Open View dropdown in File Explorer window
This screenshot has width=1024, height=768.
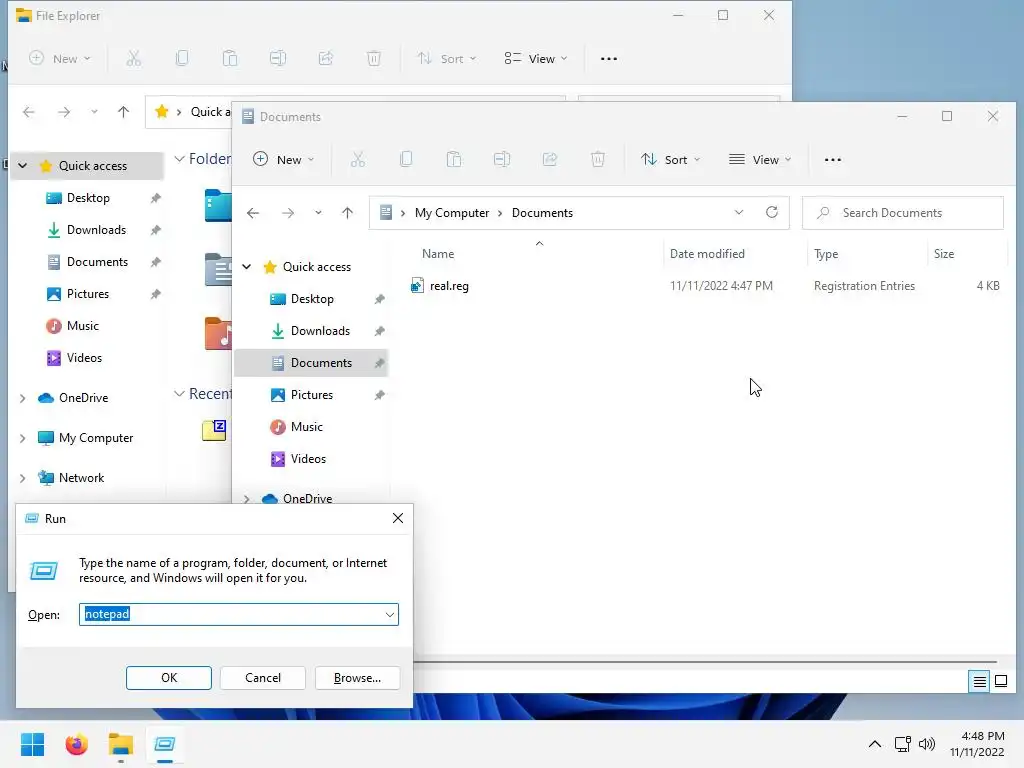536,59
